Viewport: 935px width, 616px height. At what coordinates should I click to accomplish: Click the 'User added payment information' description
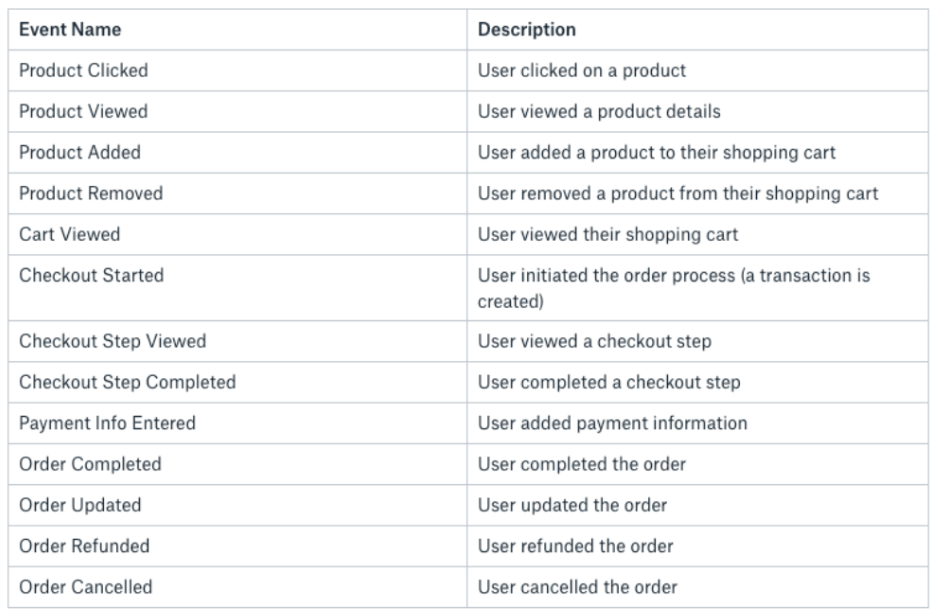(x=612, y=423)
